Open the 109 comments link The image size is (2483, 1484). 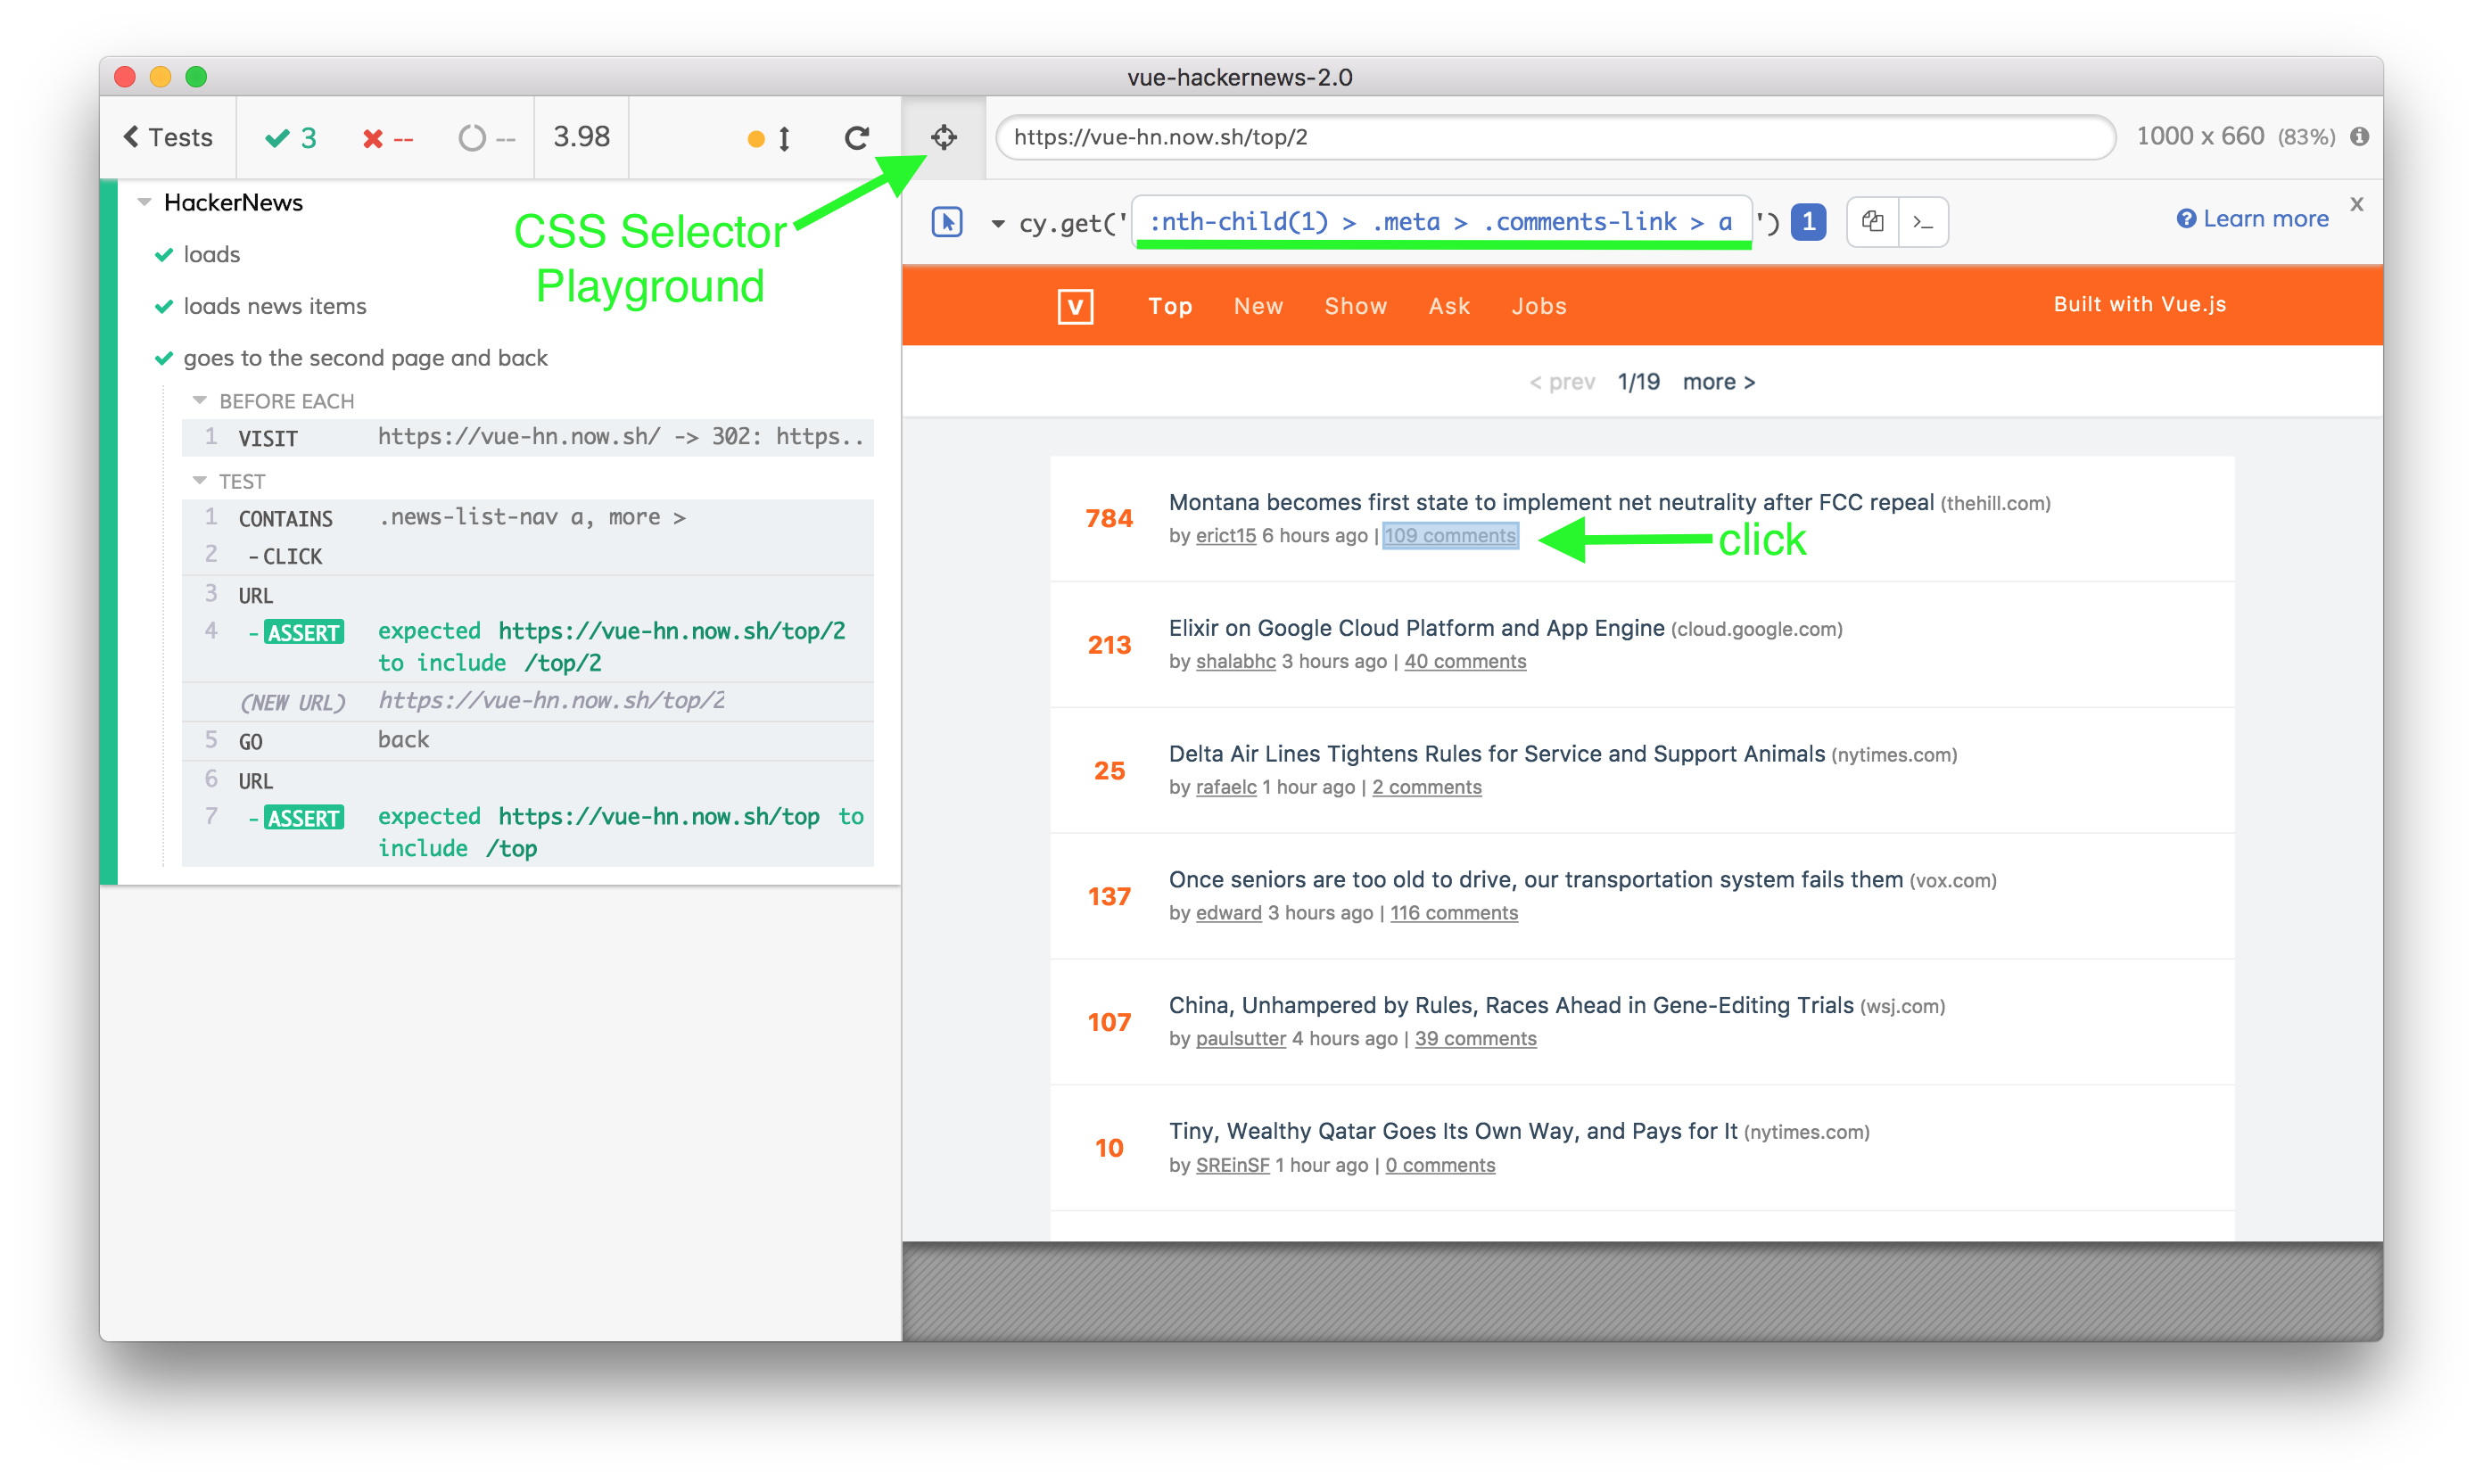pyautogui.click(x=1450, y=536)
